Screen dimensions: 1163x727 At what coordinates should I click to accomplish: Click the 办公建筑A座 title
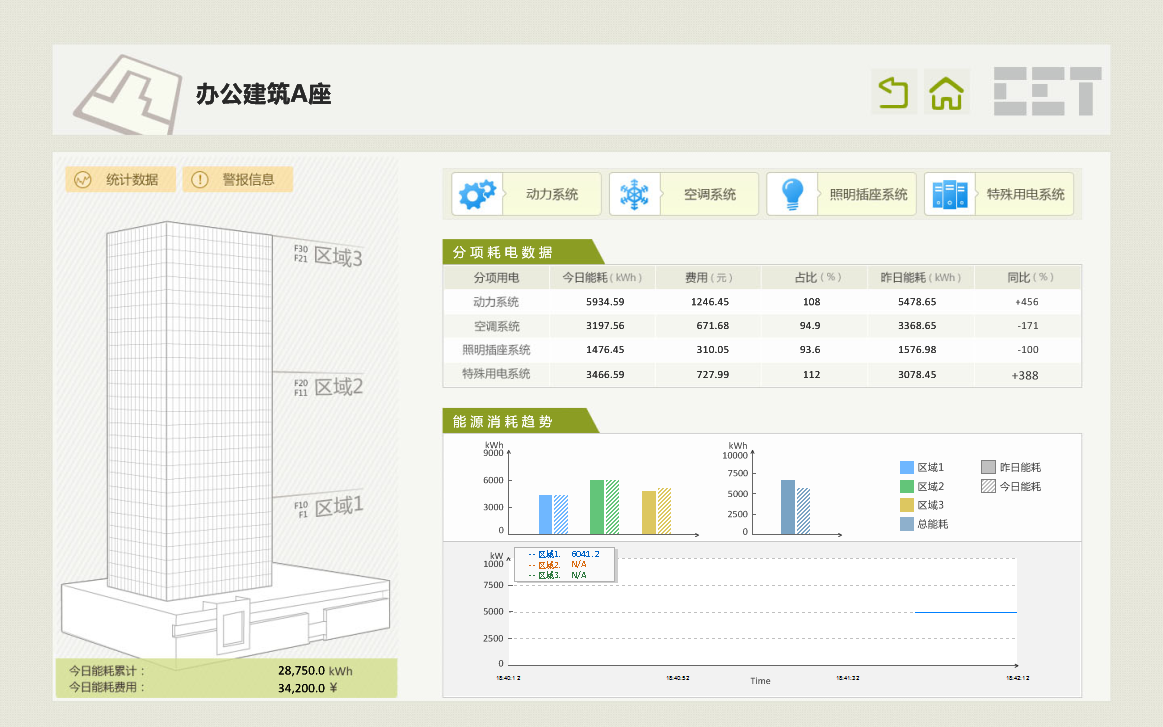tap(263, 94)
